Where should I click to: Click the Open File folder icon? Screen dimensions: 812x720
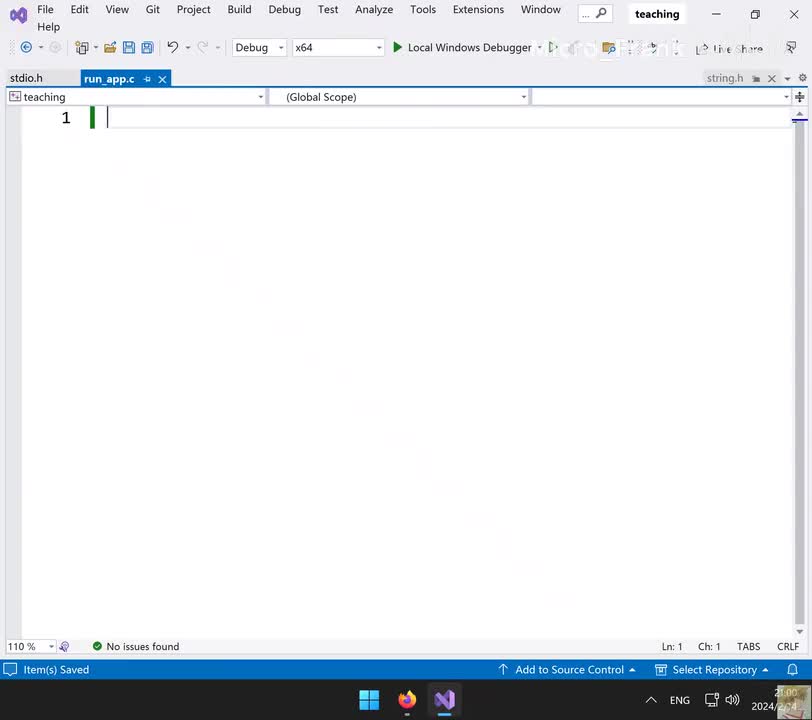110,48
